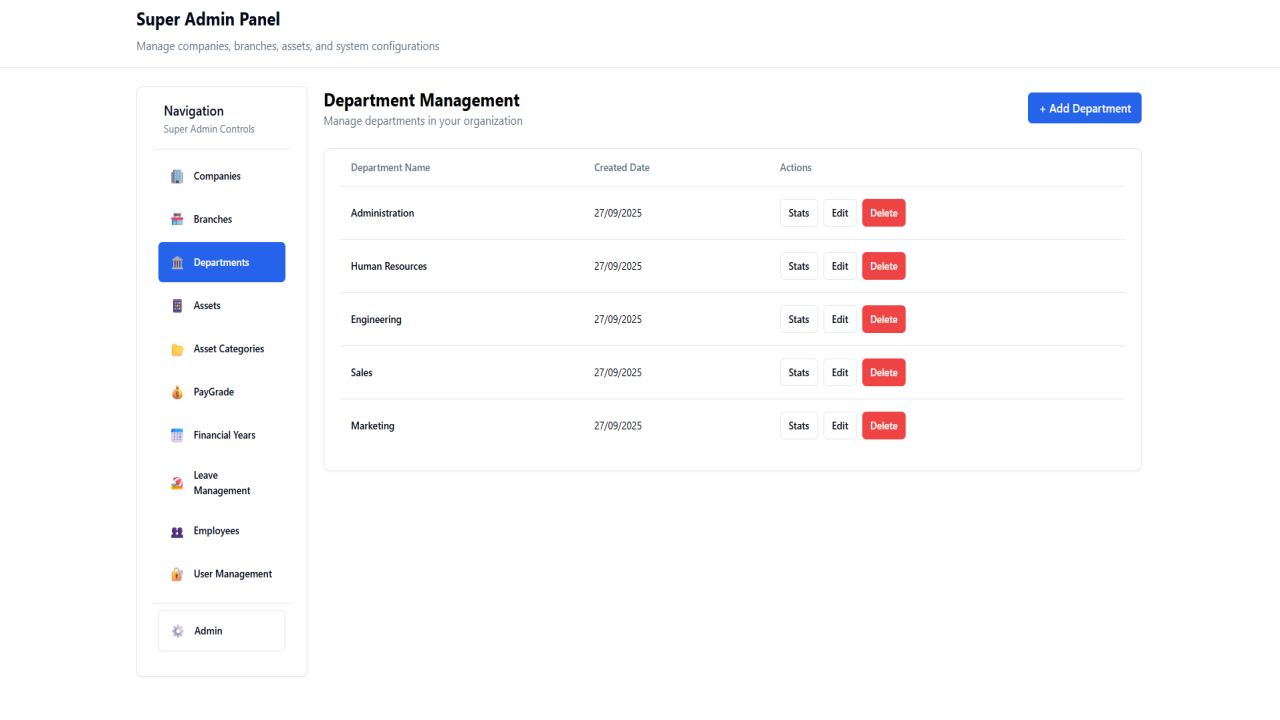Click 'Manage departments in your organization' text
This screenshot has height=720, width=1280.
pos(423,121)
